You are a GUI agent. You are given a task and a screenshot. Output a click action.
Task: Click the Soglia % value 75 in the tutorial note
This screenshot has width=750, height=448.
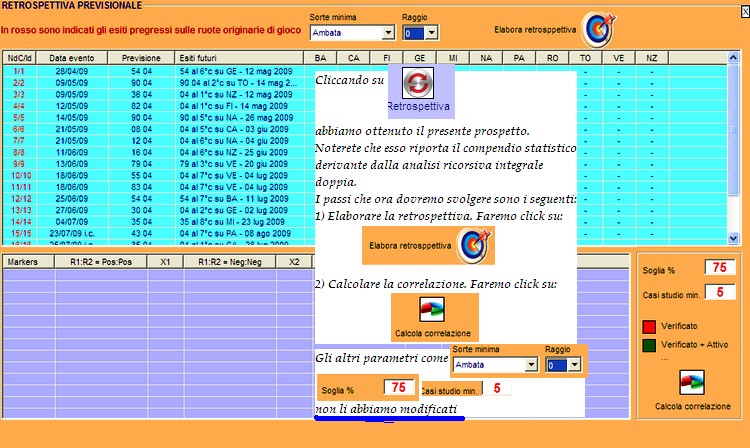(x=398, y=387)
